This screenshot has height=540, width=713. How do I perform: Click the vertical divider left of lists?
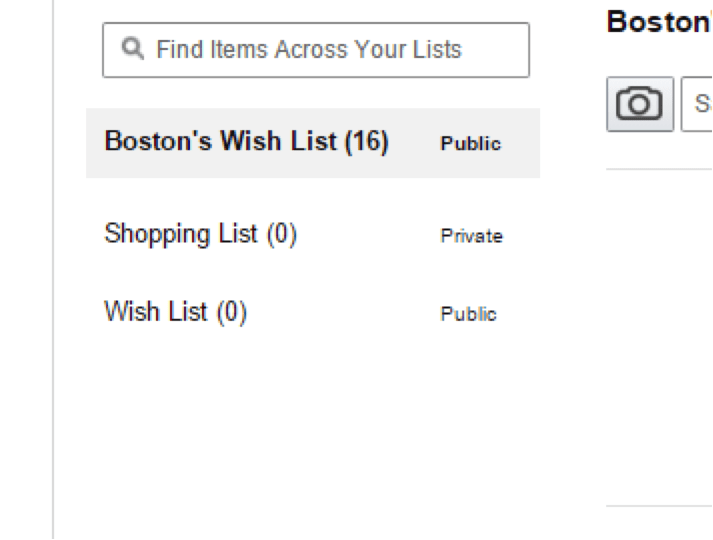(x=53, y=270)
